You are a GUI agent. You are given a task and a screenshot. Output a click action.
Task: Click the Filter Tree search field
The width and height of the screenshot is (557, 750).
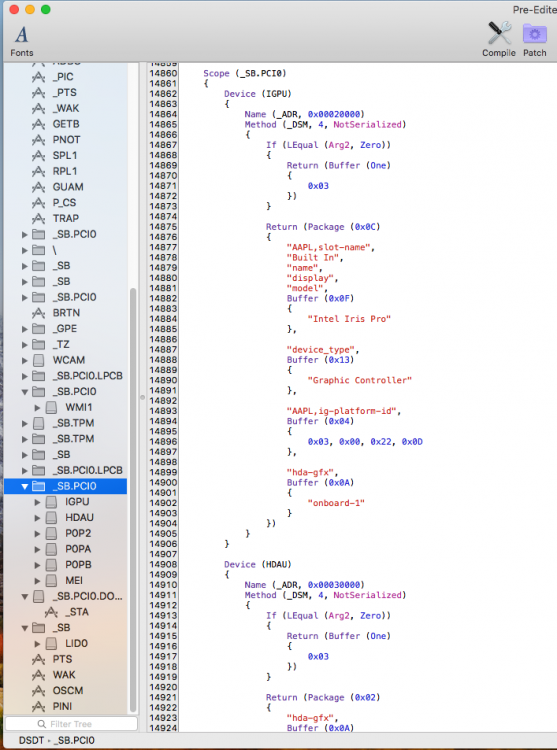click(x=71, y=724)
